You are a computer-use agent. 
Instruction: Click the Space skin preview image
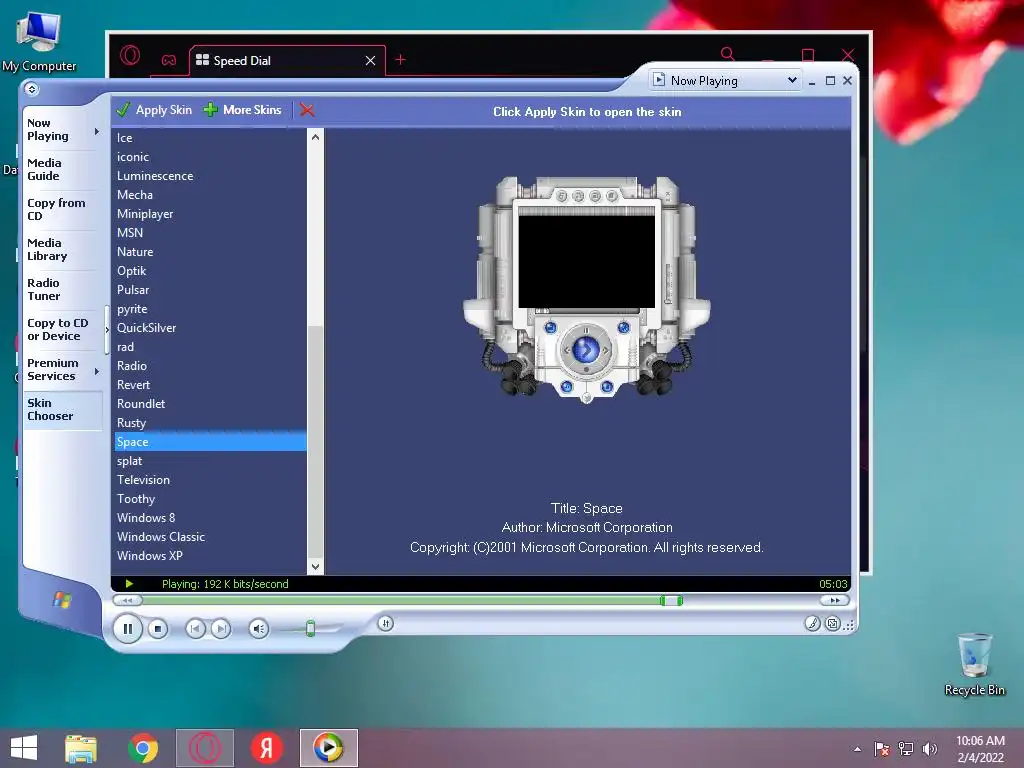[586, 289]
